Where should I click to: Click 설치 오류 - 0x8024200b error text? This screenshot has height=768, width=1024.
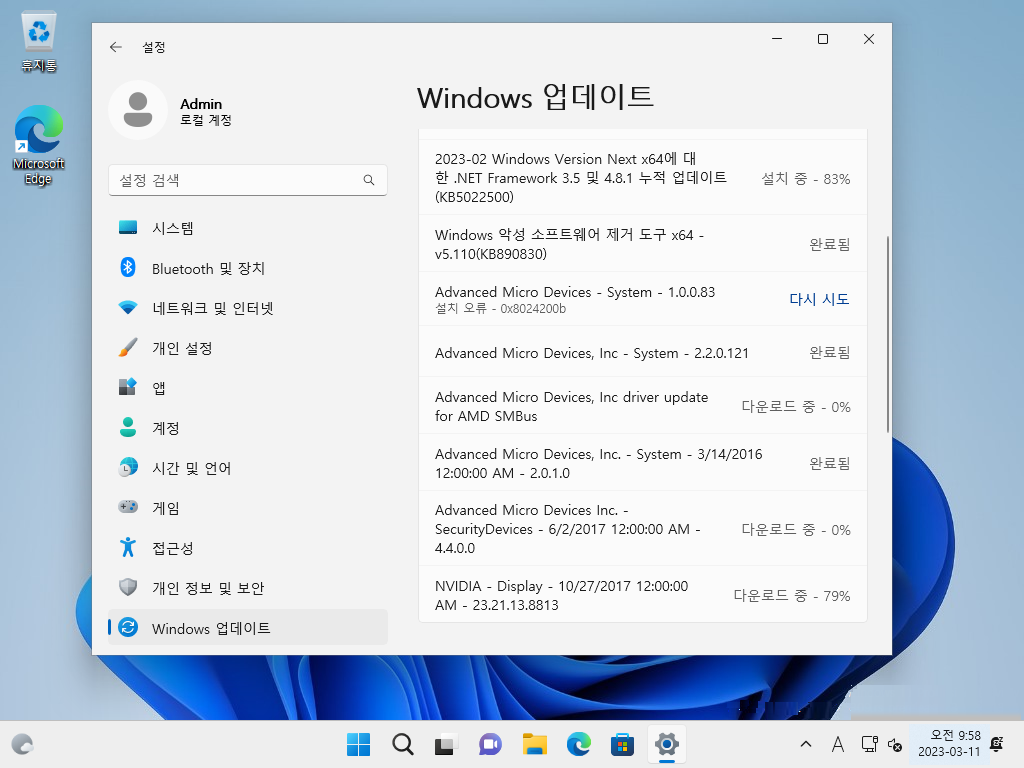point(500,309)
